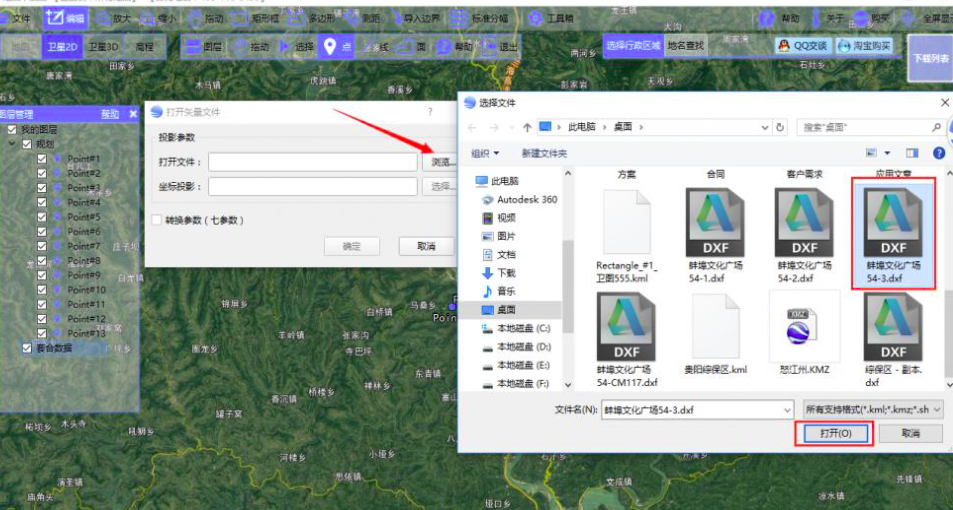
Task: Open the 地名查找 place search tab
Action: tap(686, 46)
